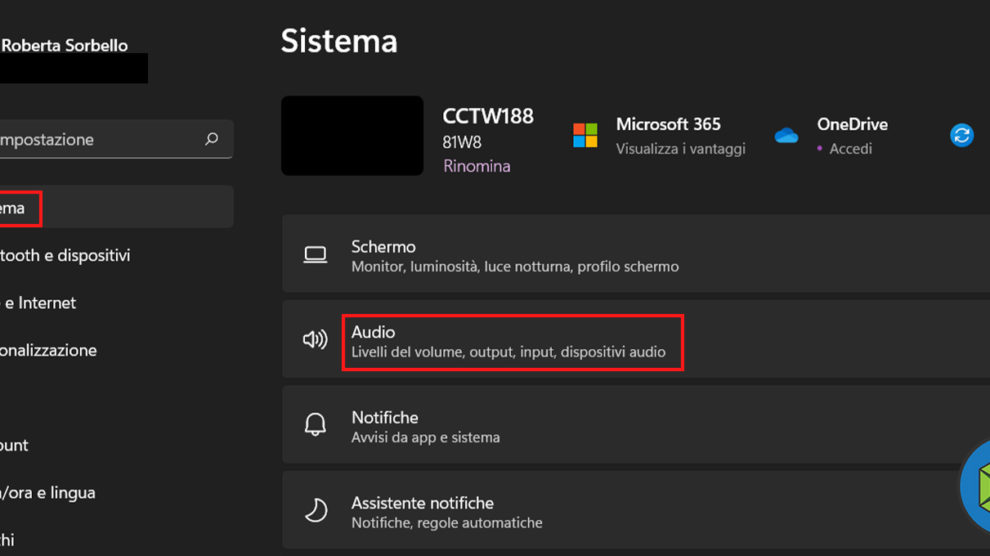This screenshot has width=990, height=556.
Task: Click the moon icon beside Assistente notifiche
Action: point(315,511)
